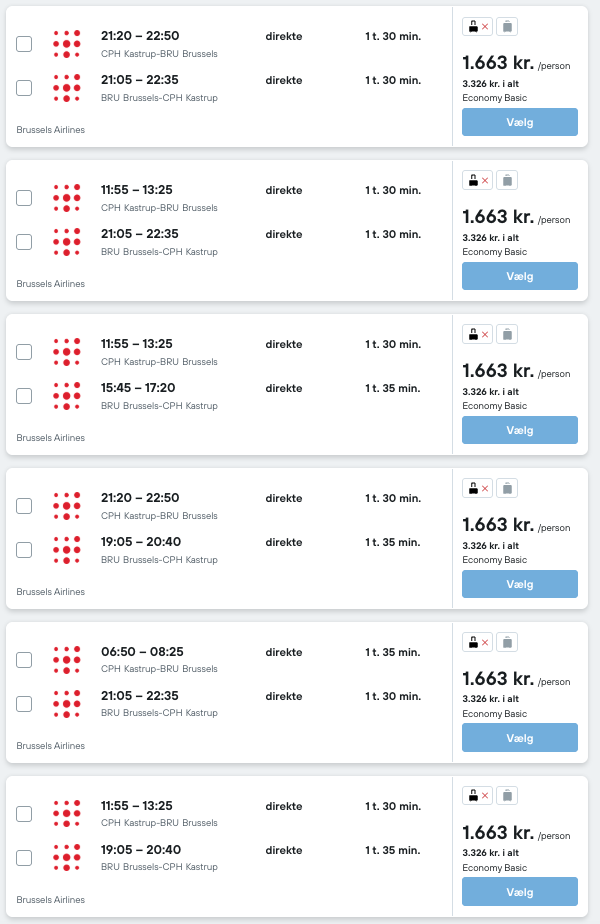Click luggage icon on fifth flight card
Viewport: 600px width, 924px height.
tap(507, 642)
